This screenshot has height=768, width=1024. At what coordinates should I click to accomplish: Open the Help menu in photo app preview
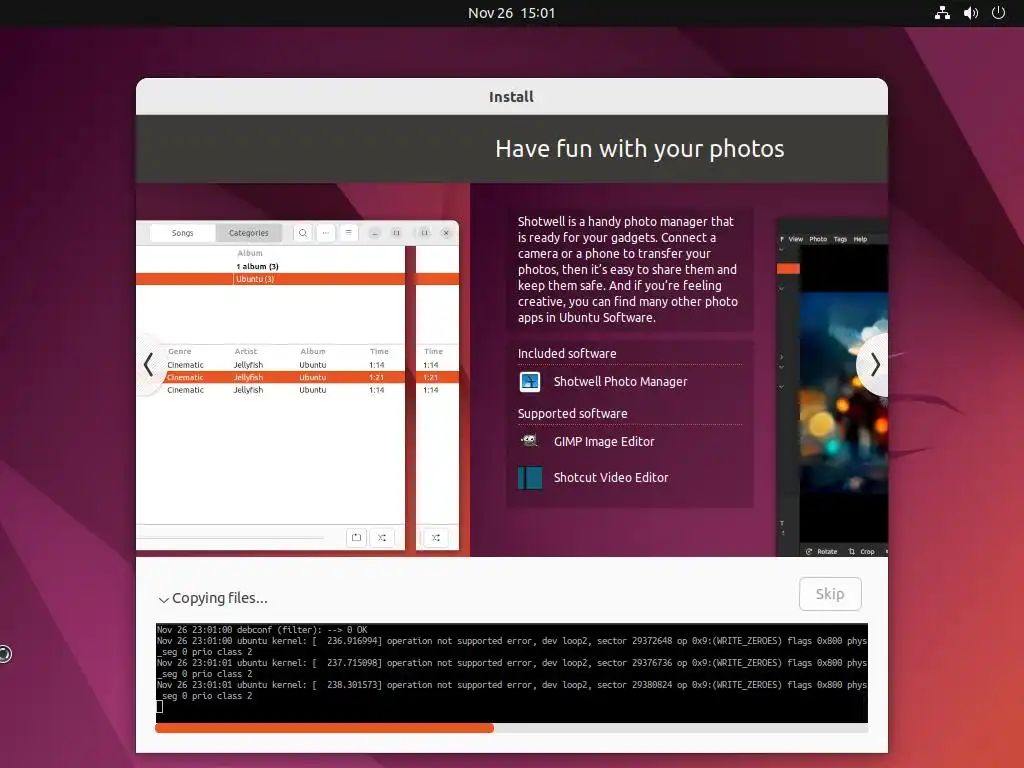(861, 239)
